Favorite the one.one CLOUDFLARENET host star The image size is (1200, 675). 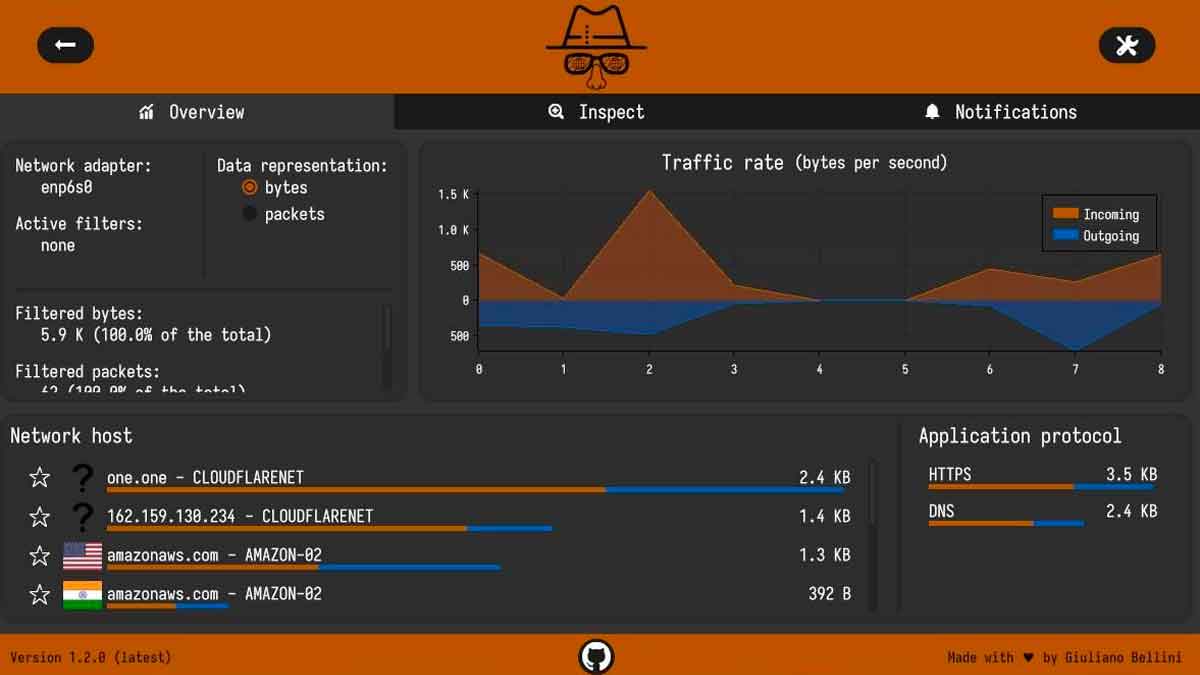[40, 478]
